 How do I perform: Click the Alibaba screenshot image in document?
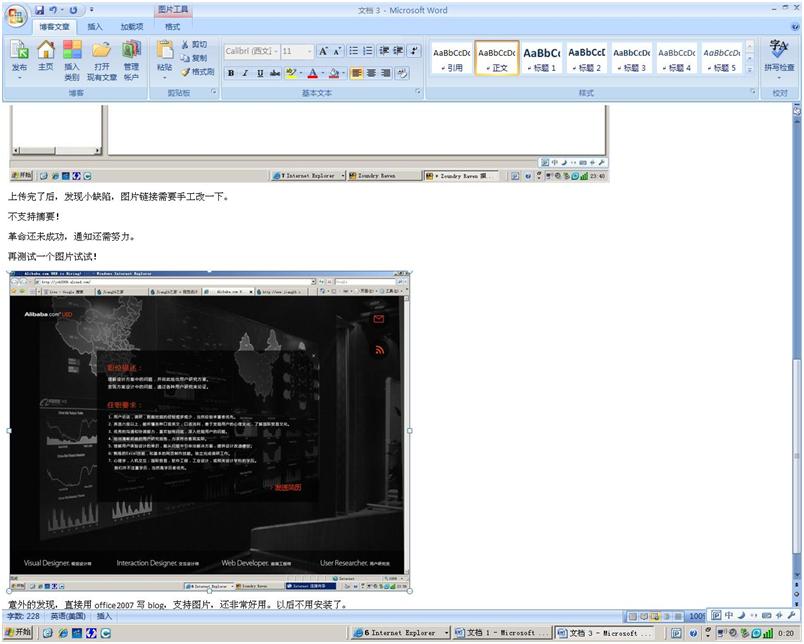208,430
